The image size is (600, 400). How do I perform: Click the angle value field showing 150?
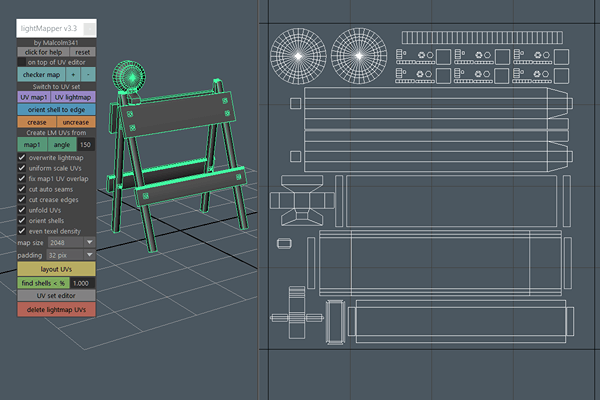click(87, 145)
